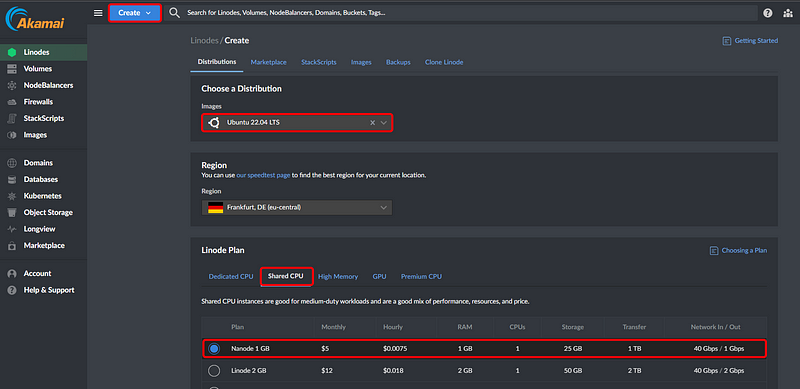This screenshot has width=800, height=389.
Task: Clear the Ubuntu 22.04 LTS image selection
Action: (372, 123)
